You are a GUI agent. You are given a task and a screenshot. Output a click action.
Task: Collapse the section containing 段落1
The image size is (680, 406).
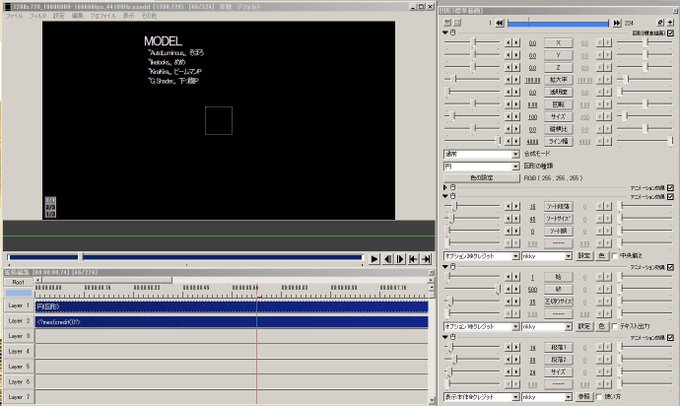(445, 337)
